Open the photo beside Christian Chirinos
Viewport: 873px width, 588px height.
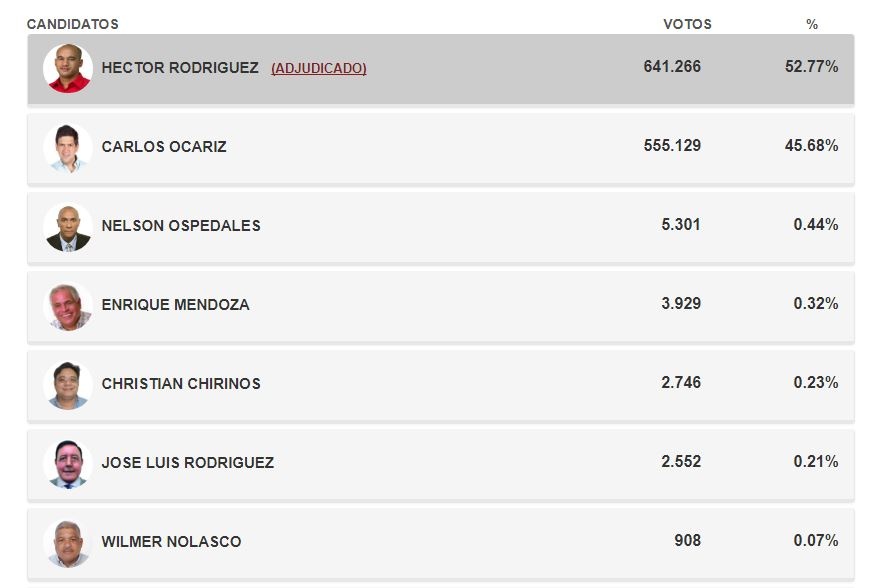click(68, 384)
